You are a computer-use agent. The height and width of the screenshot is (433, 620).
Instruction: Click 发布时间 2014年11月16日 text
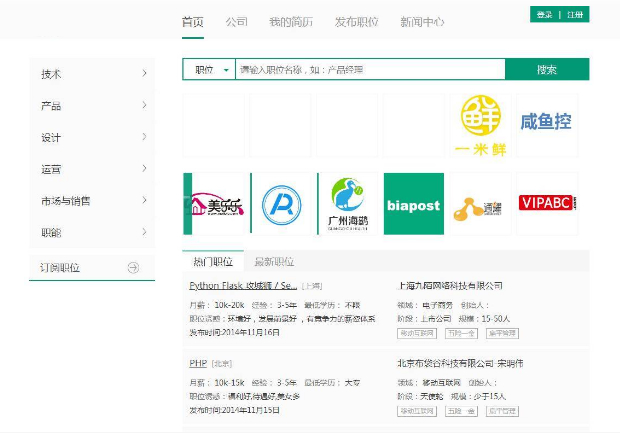[234, 332]
